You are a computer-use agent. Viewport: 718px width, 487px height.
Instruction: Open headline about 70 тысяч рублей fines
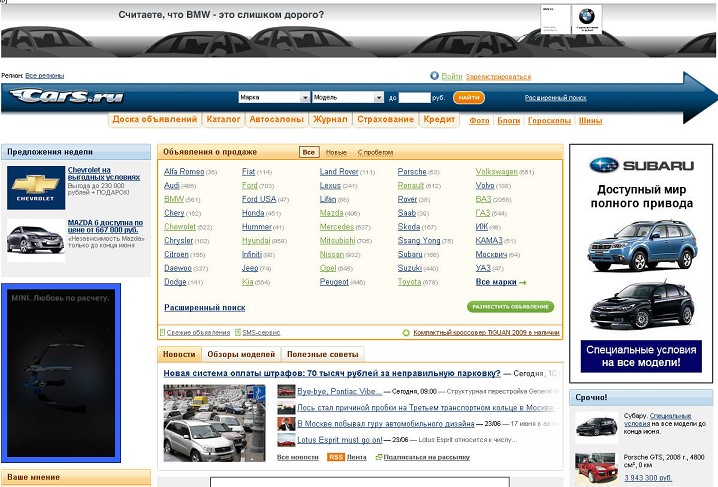[x=332, y=373]
